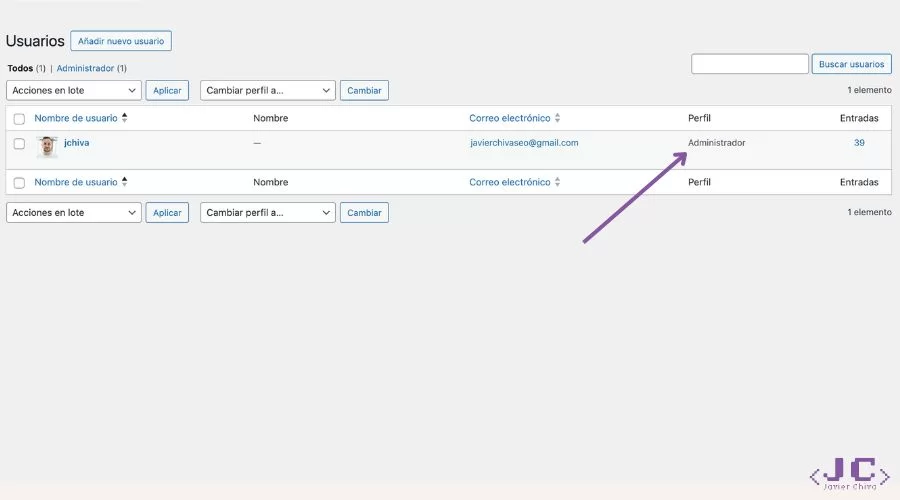Viewport: 900px width, 500px height.
Task: Toggle the select-all checkbox in table header
Action: coord(19,119)
